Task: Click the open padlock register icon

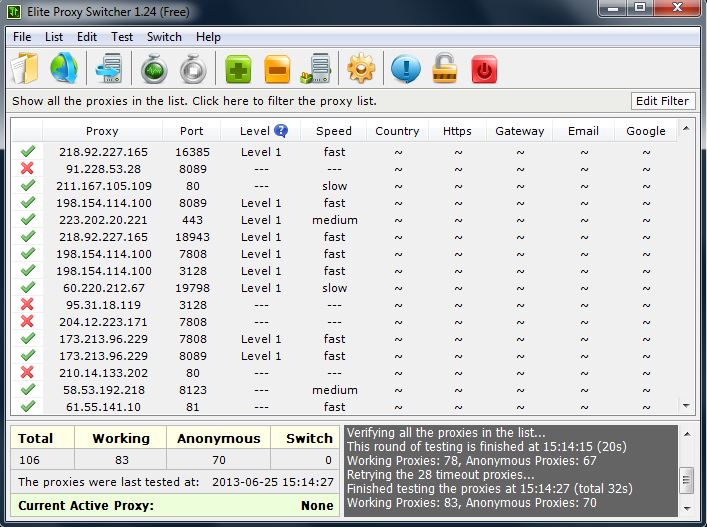Action: pos(445,68)
